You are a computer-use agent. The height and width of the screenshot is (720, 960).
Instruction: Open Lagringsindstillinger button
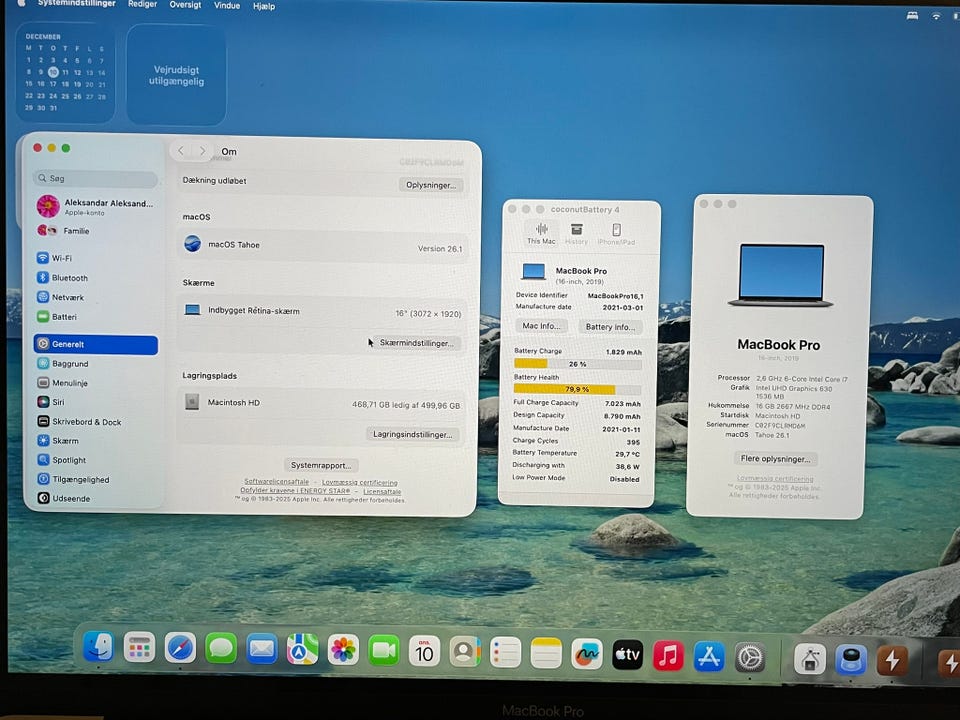click(413, 434)
